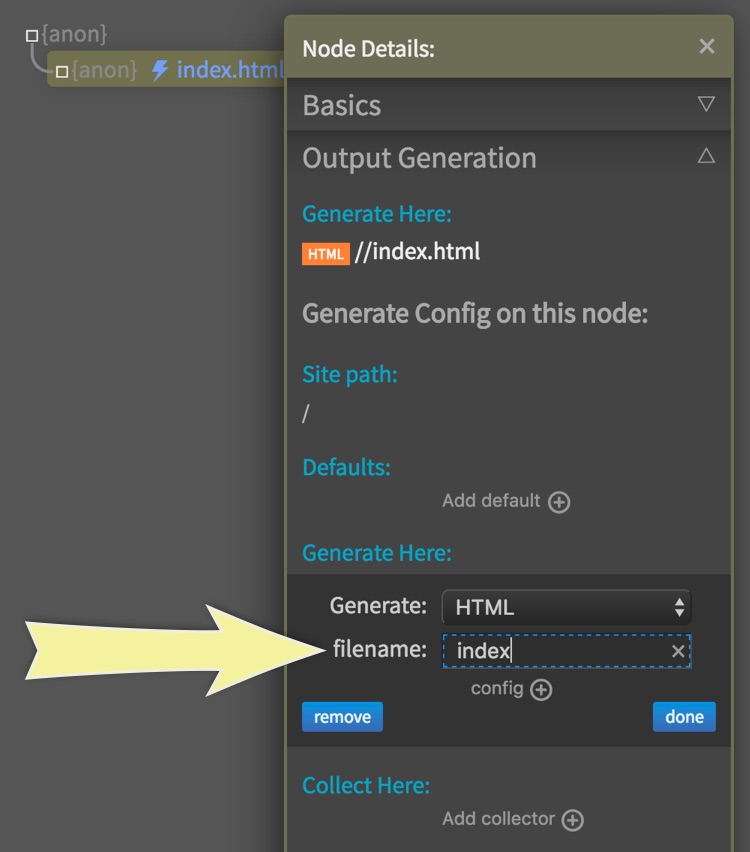Click the remove button
Screen dimensions: 750x852
click(342, 717)
